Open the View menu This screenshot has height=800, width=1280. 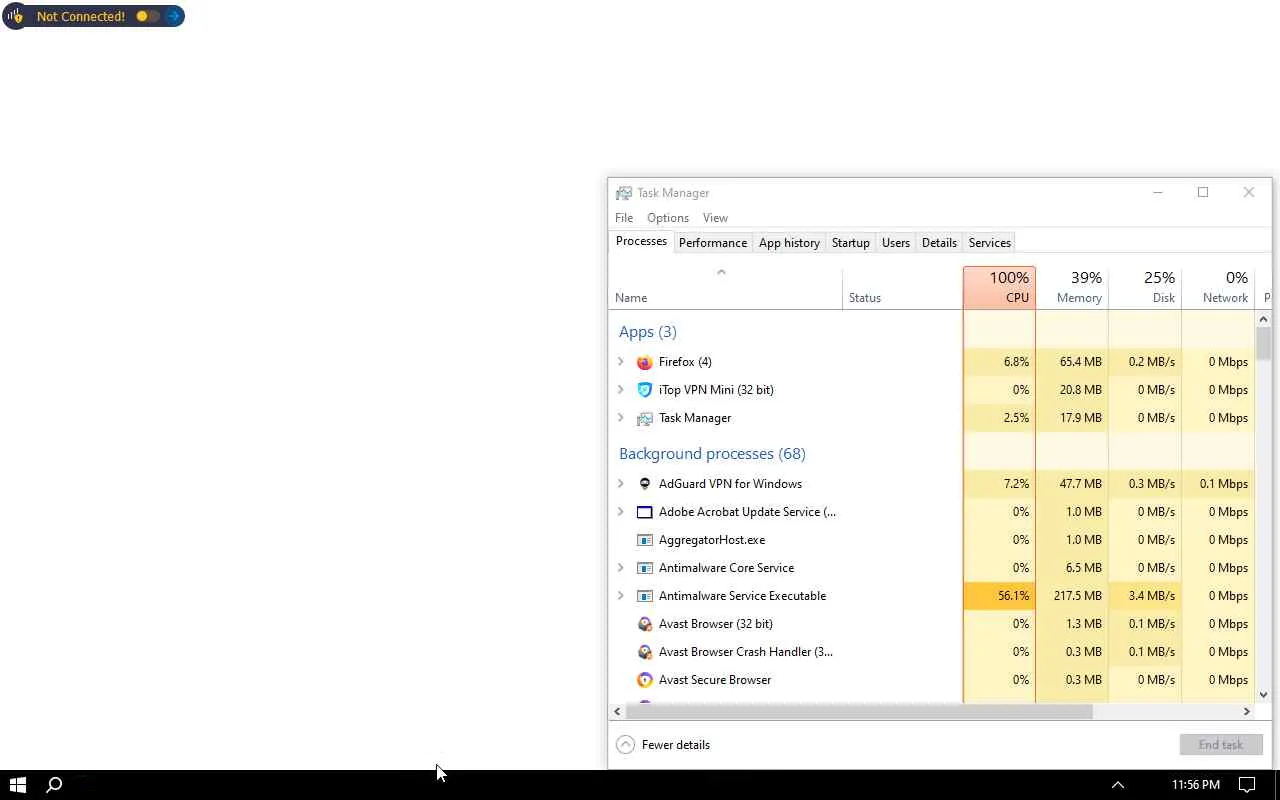(715, 218)
